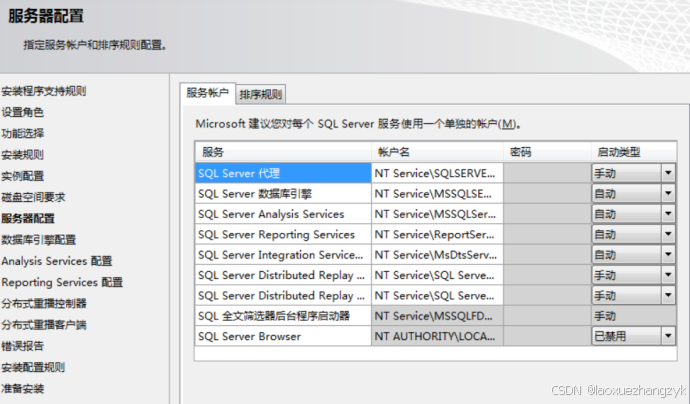This screenshot has height=404, width=690.
Task: Click the Microsoft 建议 separate account hint text
Action: (x=358, y=124)
